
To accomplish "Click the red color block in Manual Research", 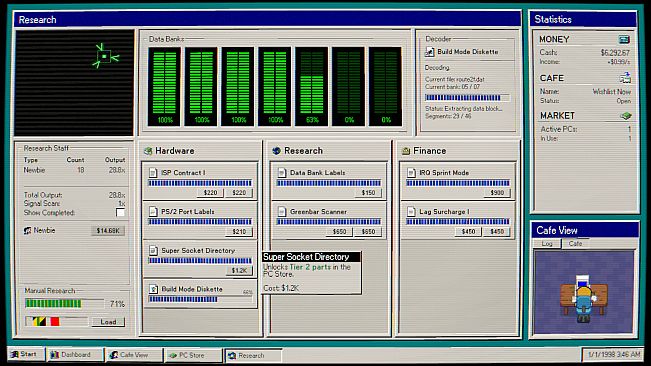I will click(x=55, y=321).
